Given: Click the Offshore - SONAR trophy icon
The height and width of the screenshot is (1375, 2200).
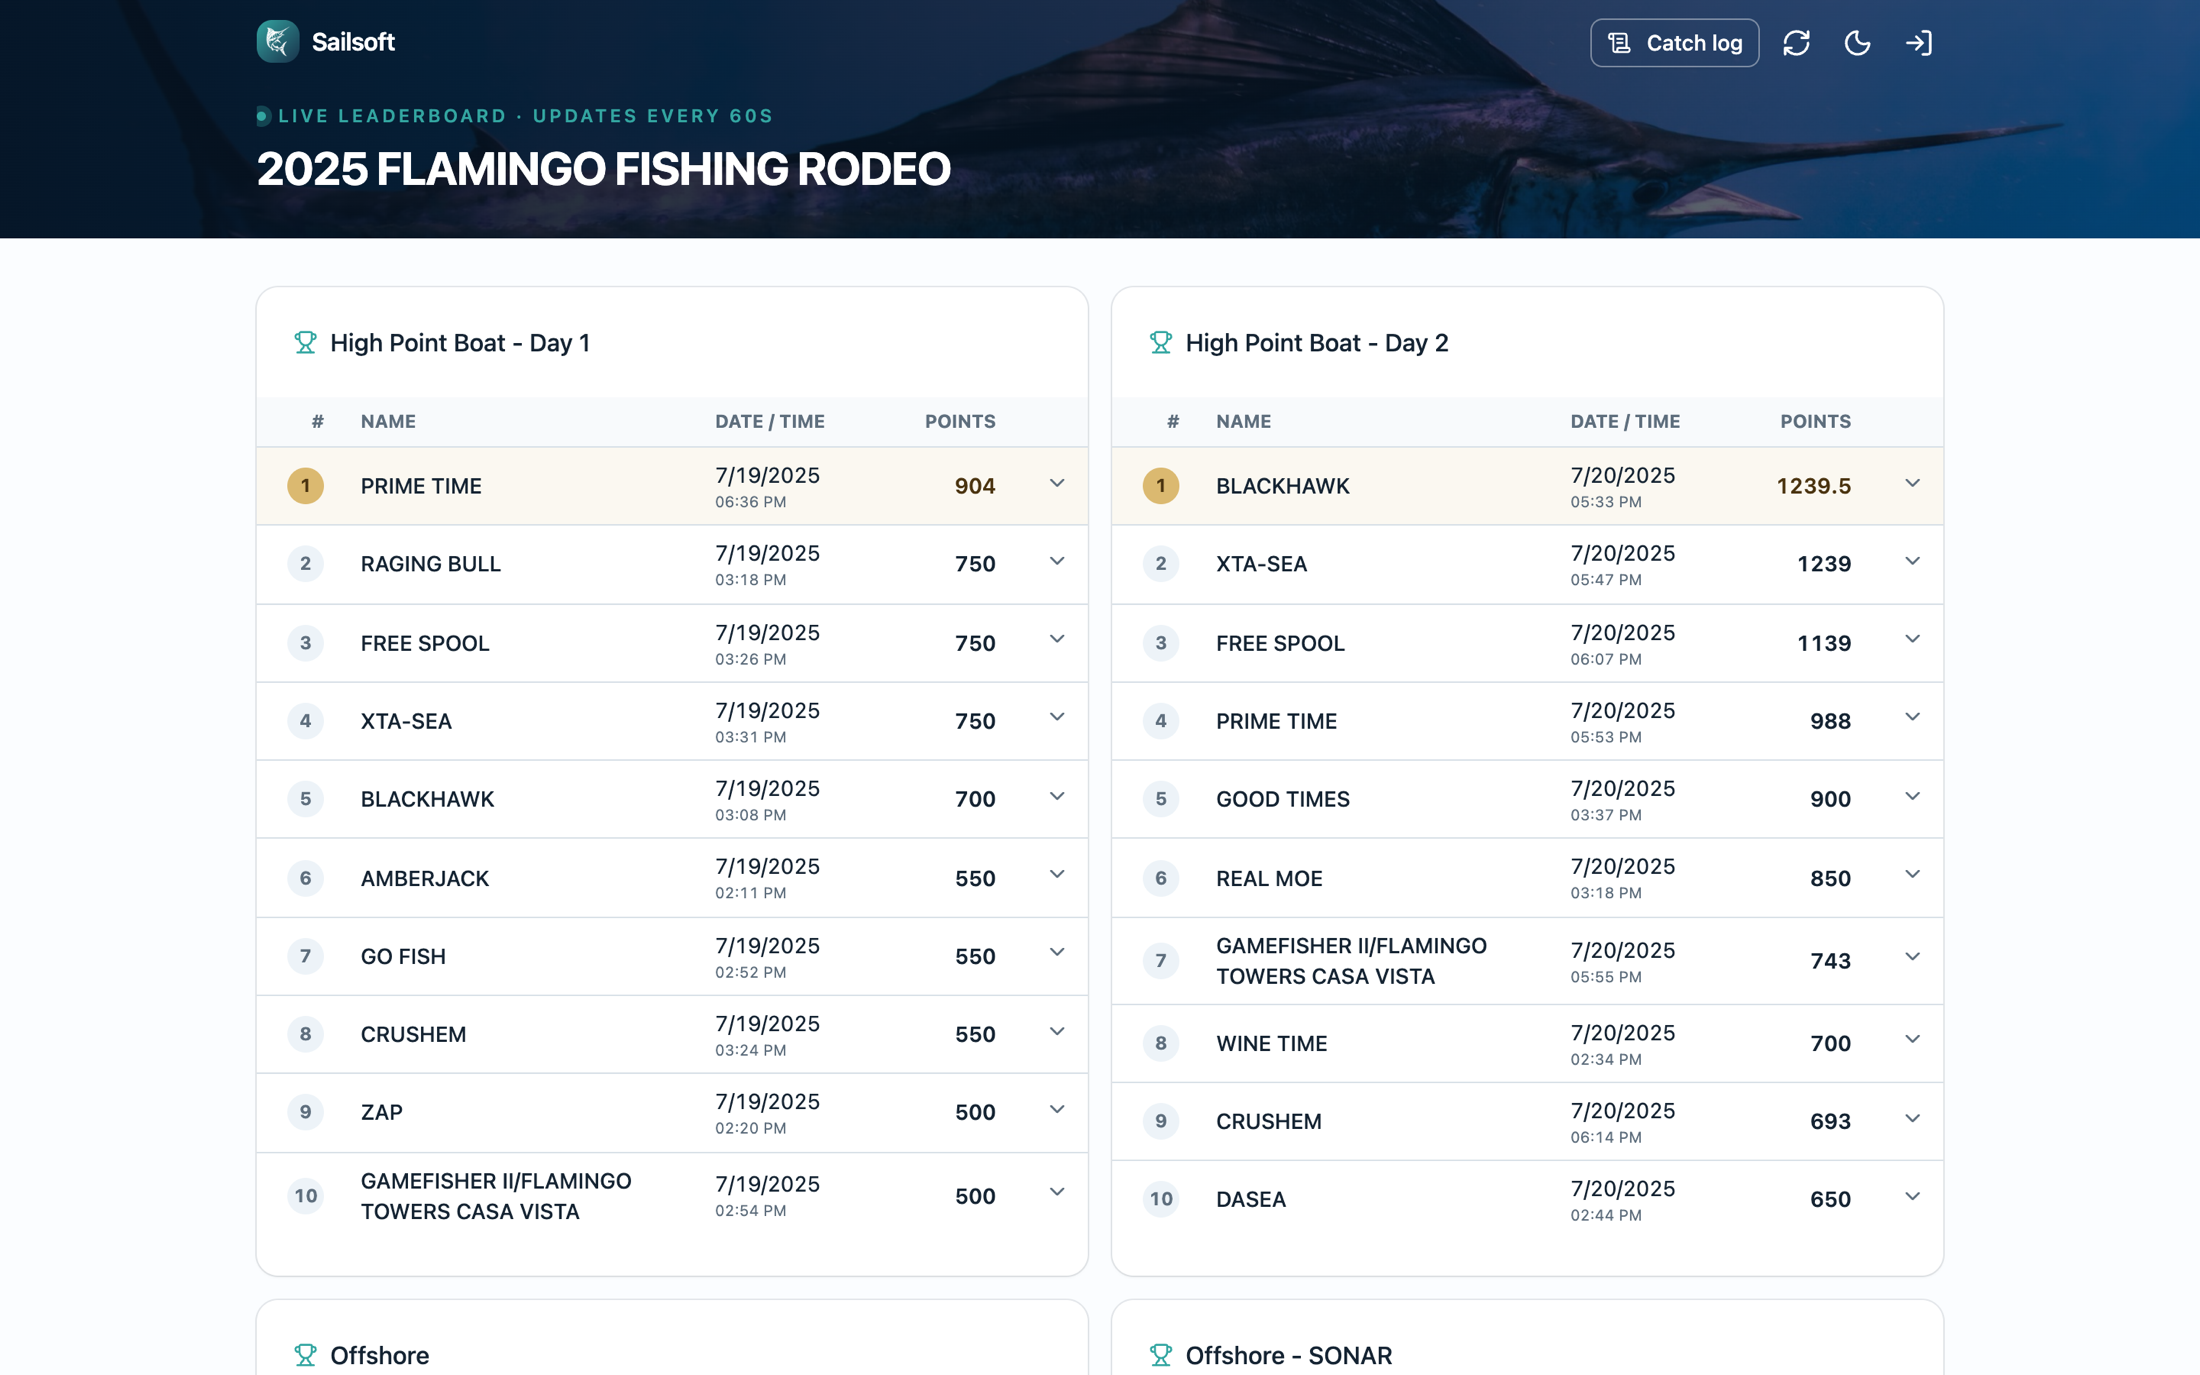Looking at the screenshot, I should click(x=1160, y=1355).
